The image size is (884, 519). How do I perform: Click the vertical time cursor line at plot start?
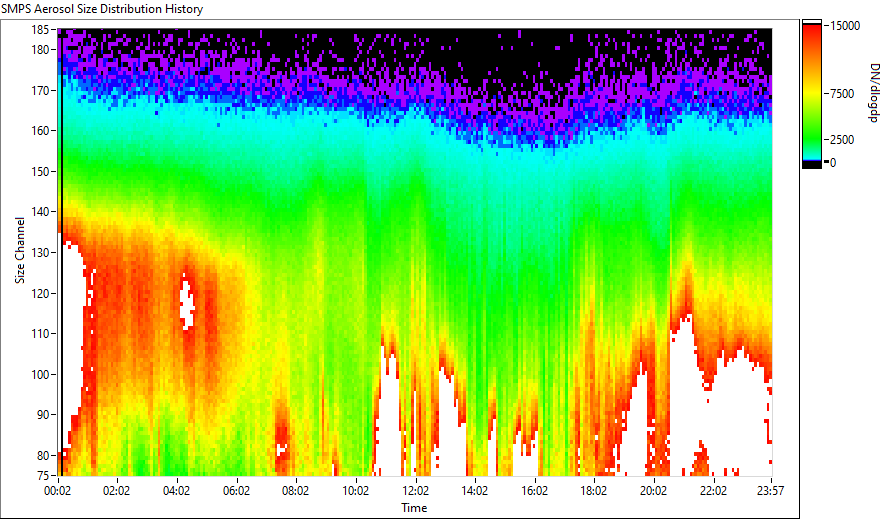pos(61,252)
